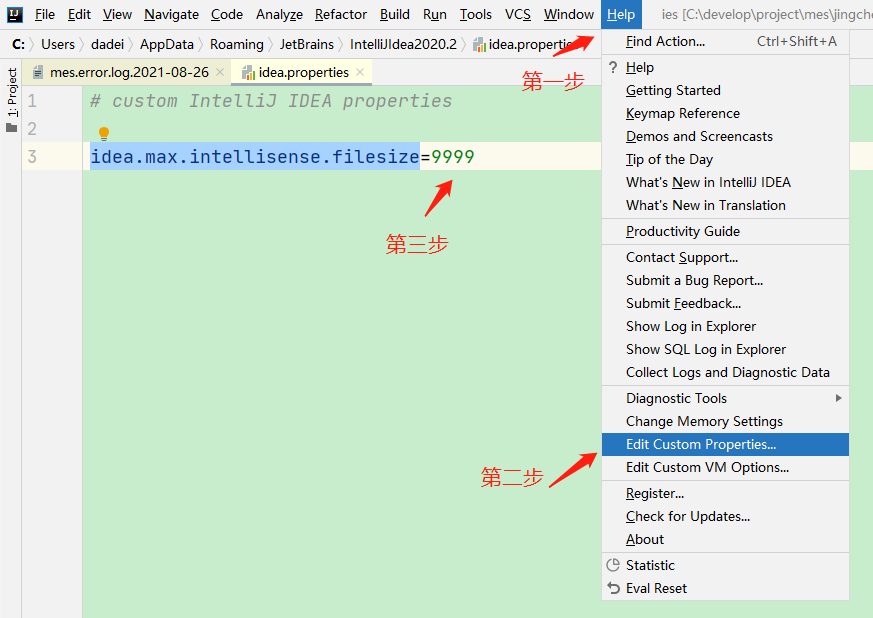Open the Window menu
Image resolution: width=873 pixels, height=618 pixels.
pyautogui.click(x=569, y=14)
